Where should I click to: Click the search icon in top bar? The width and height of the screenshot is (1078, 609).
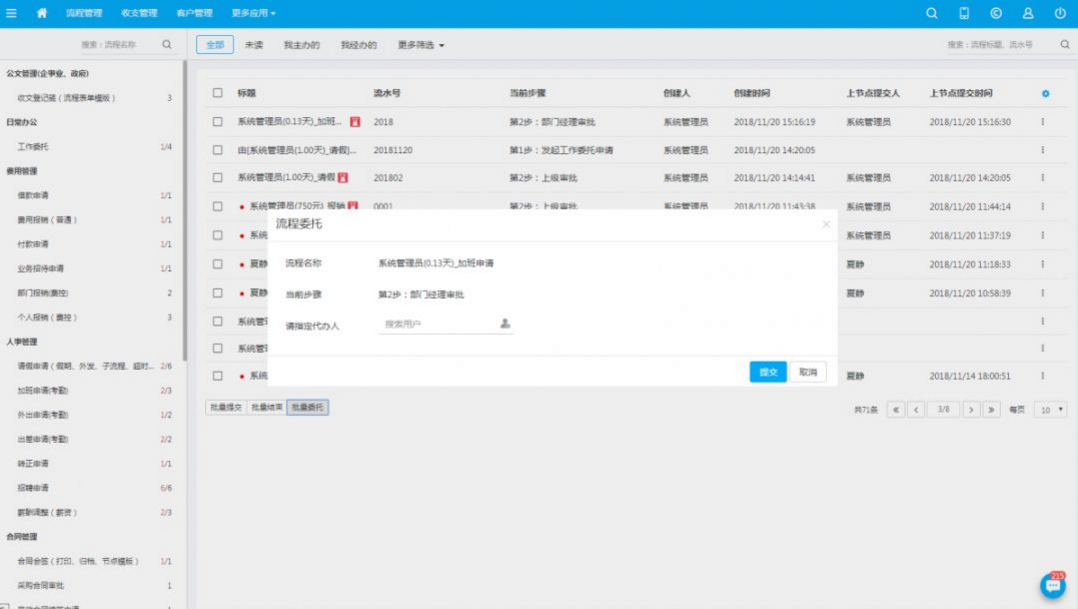pos(932,13)
